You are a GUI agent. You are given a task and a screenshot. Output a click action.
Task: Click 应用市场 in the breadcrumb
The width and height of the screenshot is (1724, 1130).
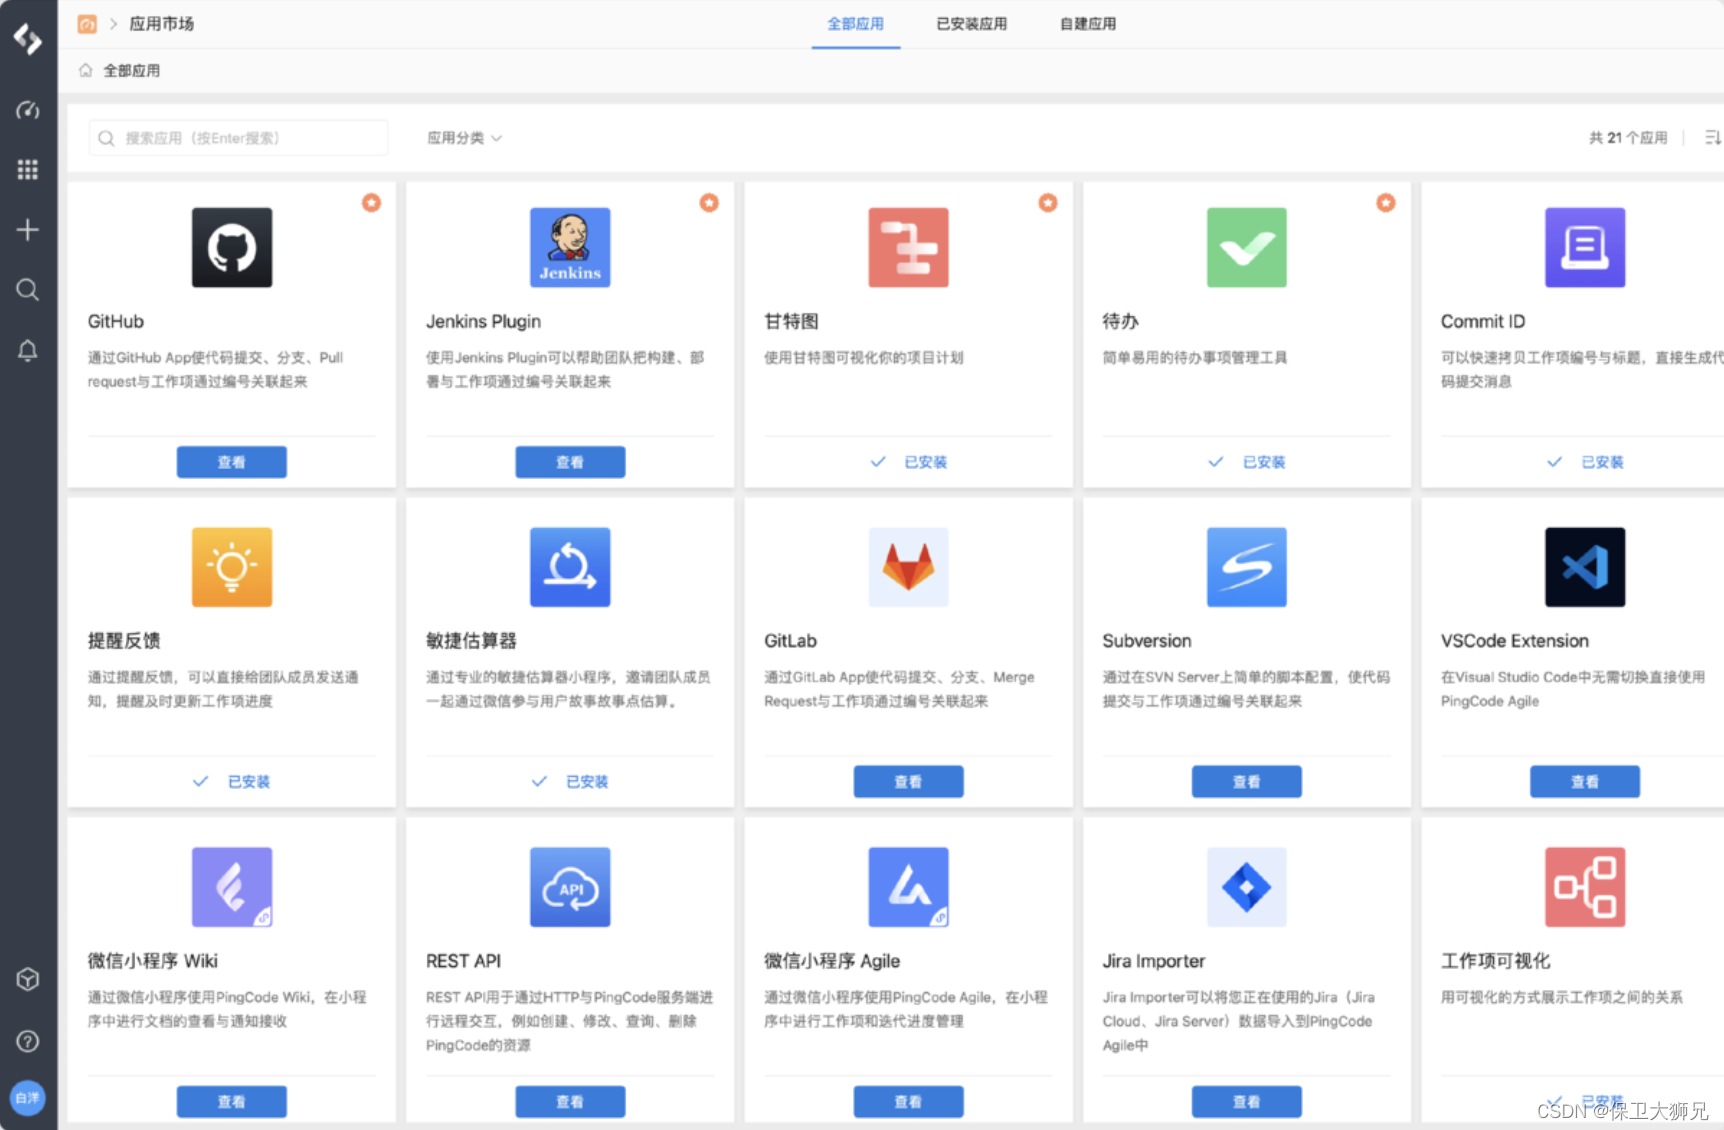click(161, 24)
